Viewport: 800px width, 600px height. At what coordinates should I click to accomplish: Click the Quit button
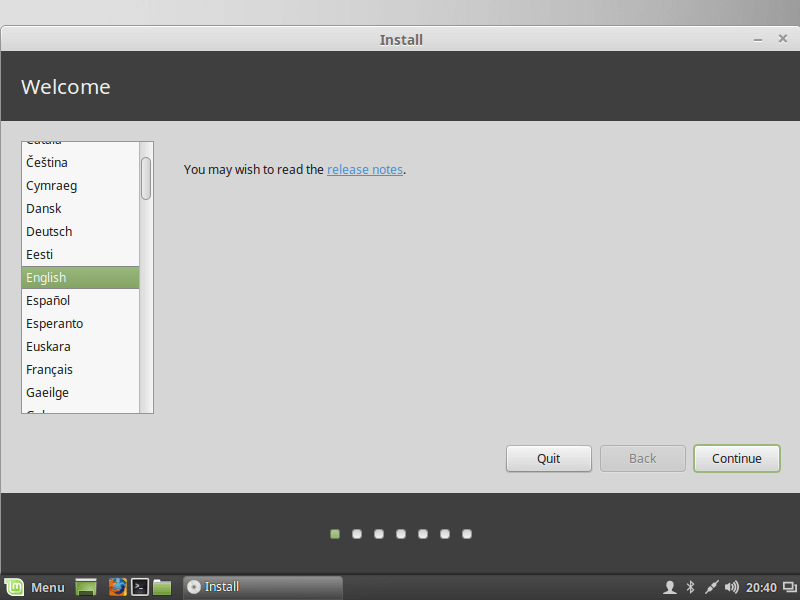[548, 458]
